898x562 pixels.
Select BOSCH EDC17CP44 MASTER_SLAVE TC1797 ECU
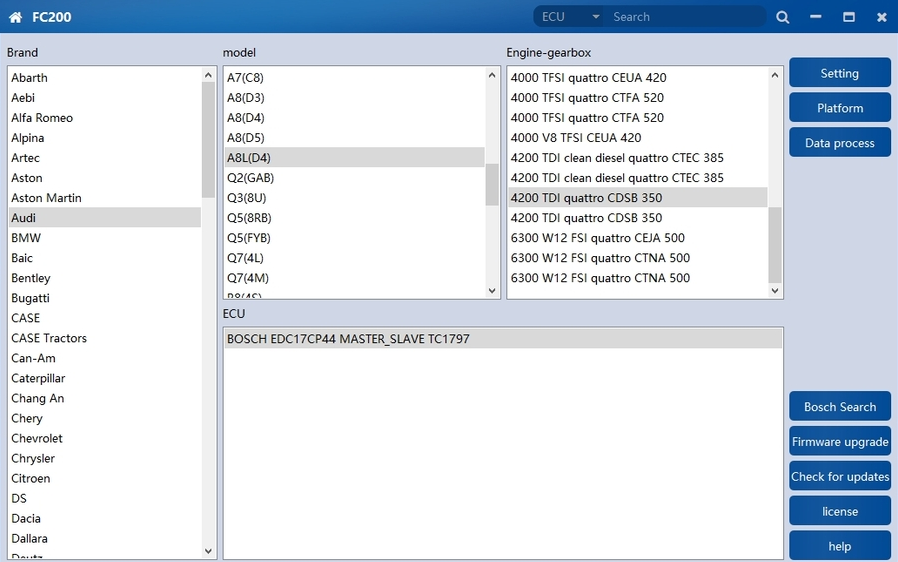tap(348, 339)
